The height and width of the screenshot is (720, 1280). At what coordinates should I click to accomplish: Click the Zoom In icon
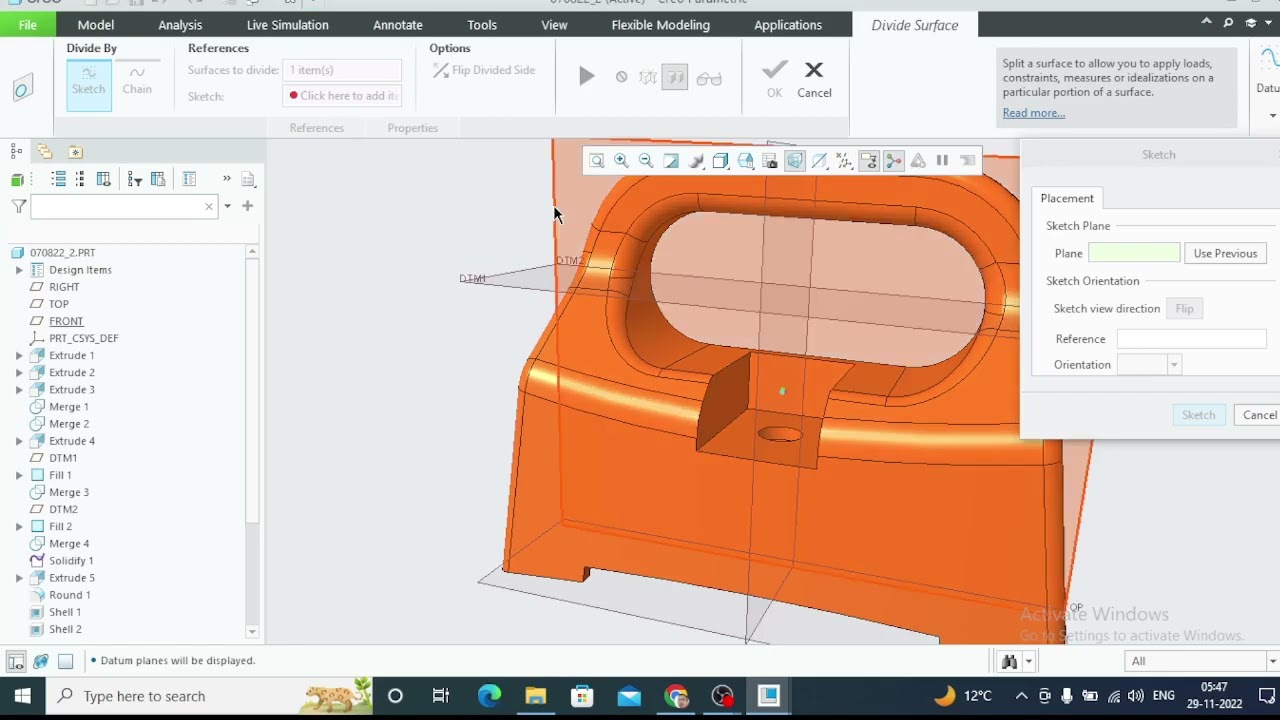pyautogui.click(x=621, y=161)
